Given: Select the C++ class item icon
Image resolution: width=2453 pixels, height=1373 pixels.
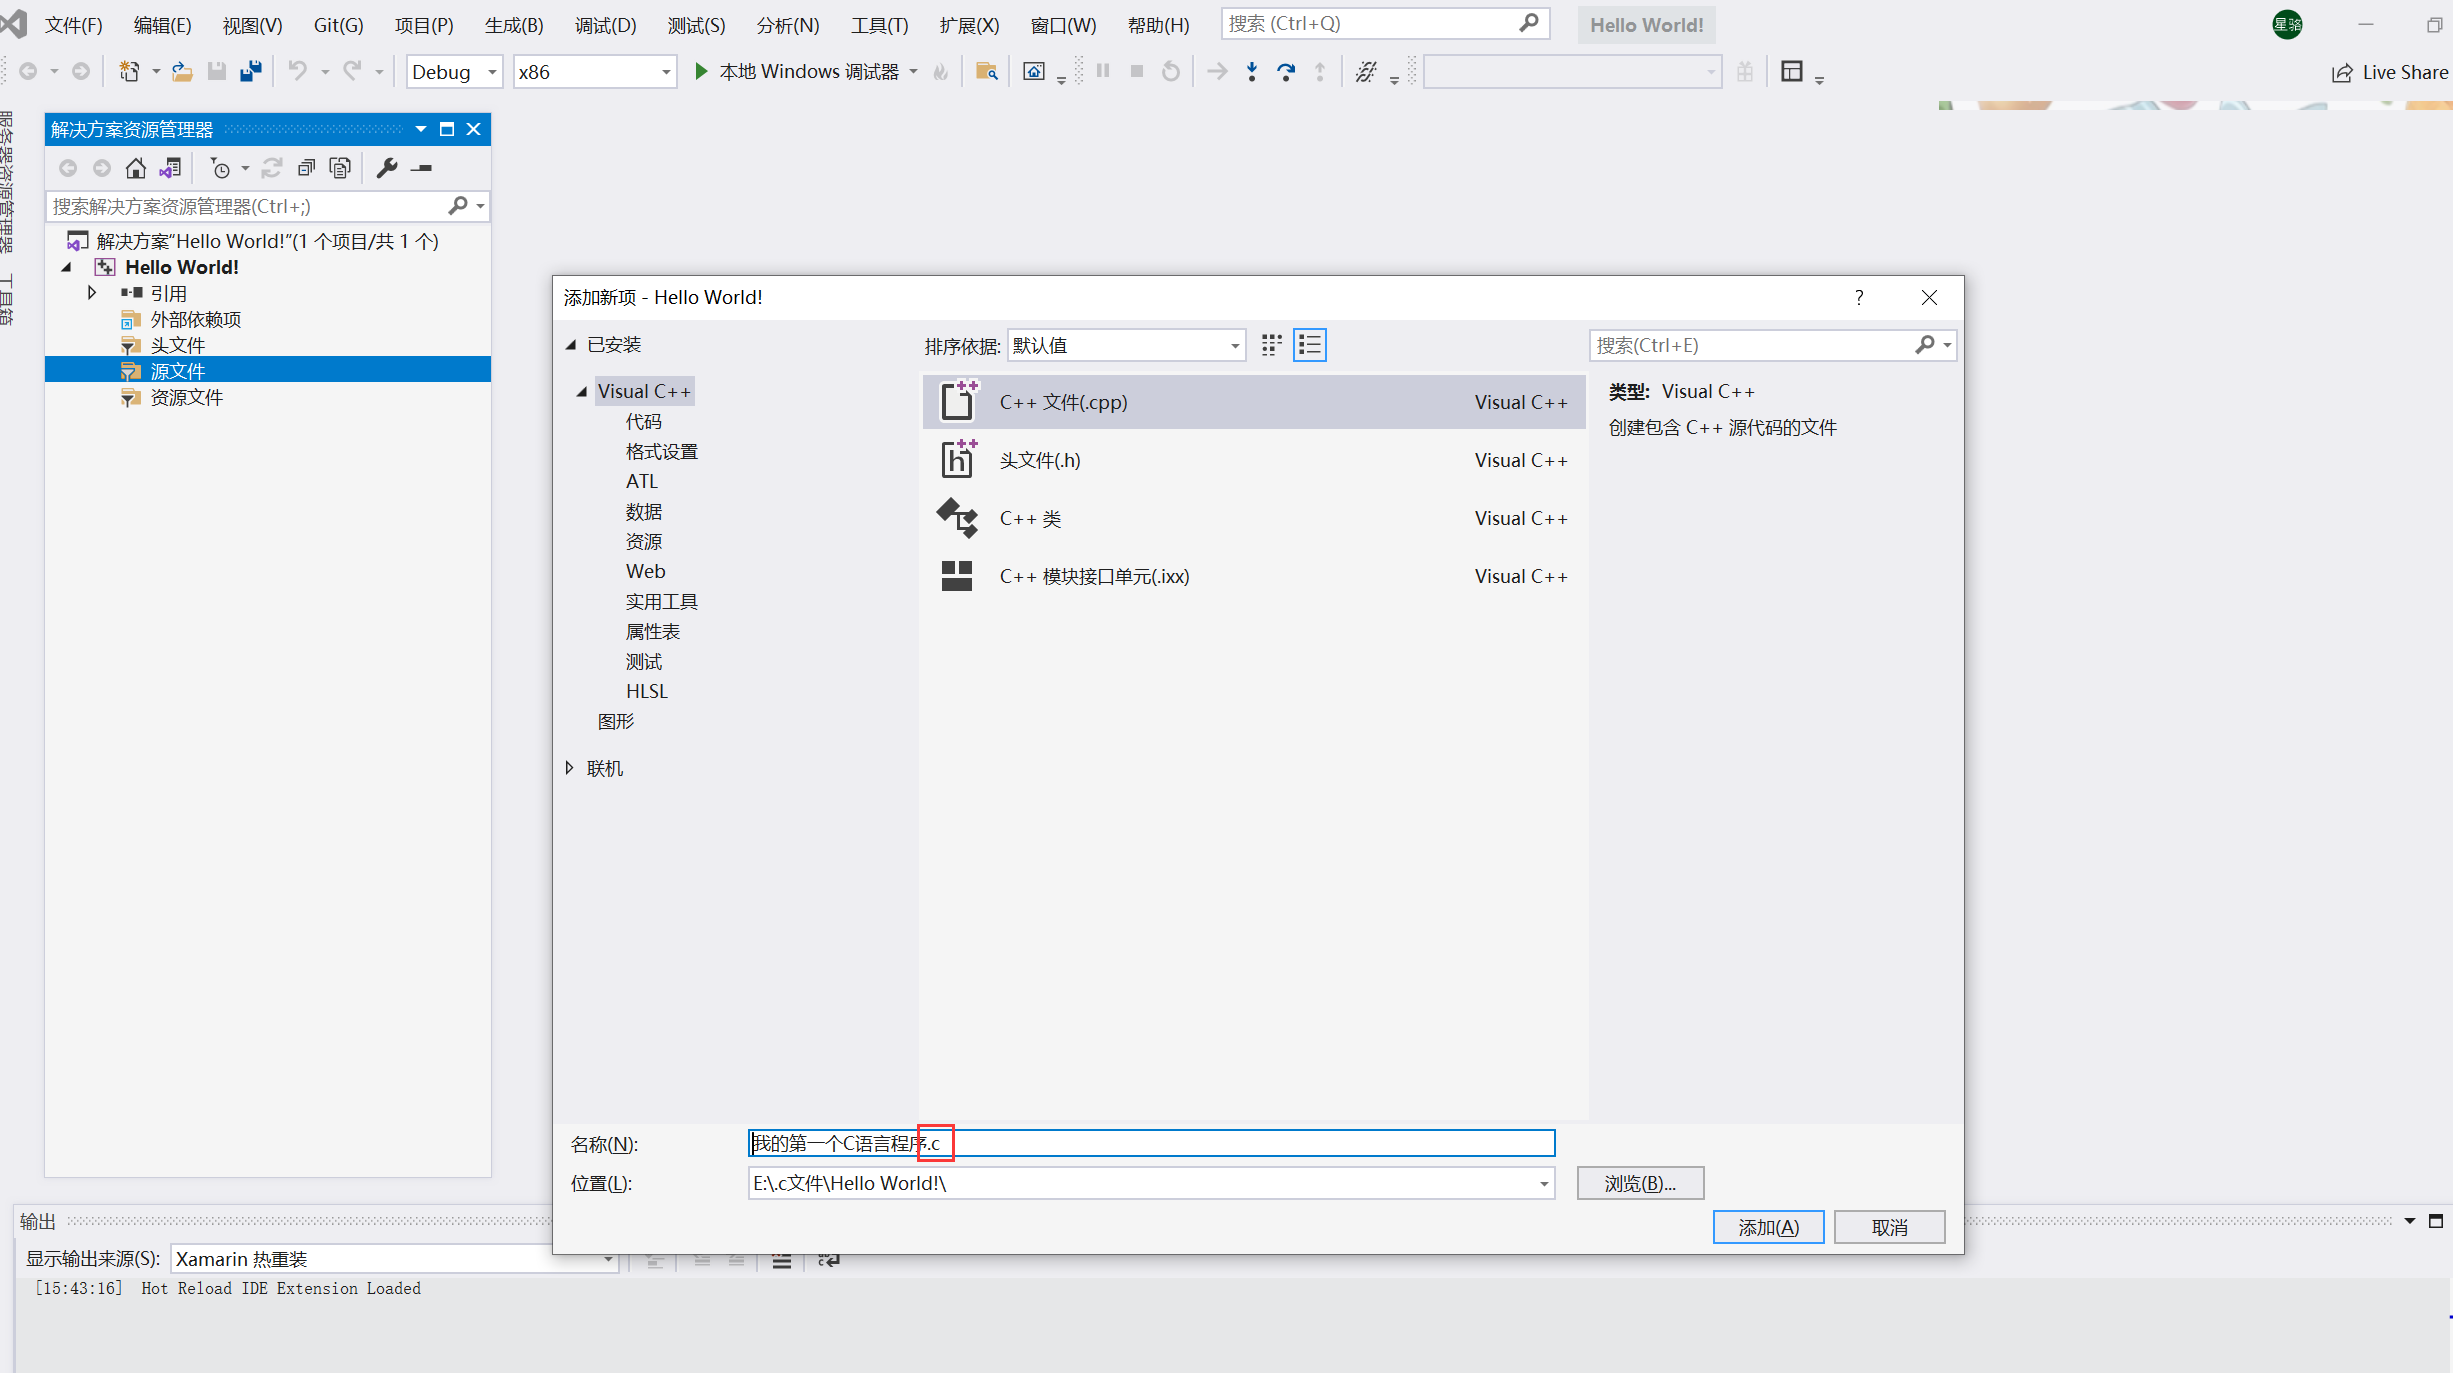Looking at the screenshot, I should pos(957,518).
